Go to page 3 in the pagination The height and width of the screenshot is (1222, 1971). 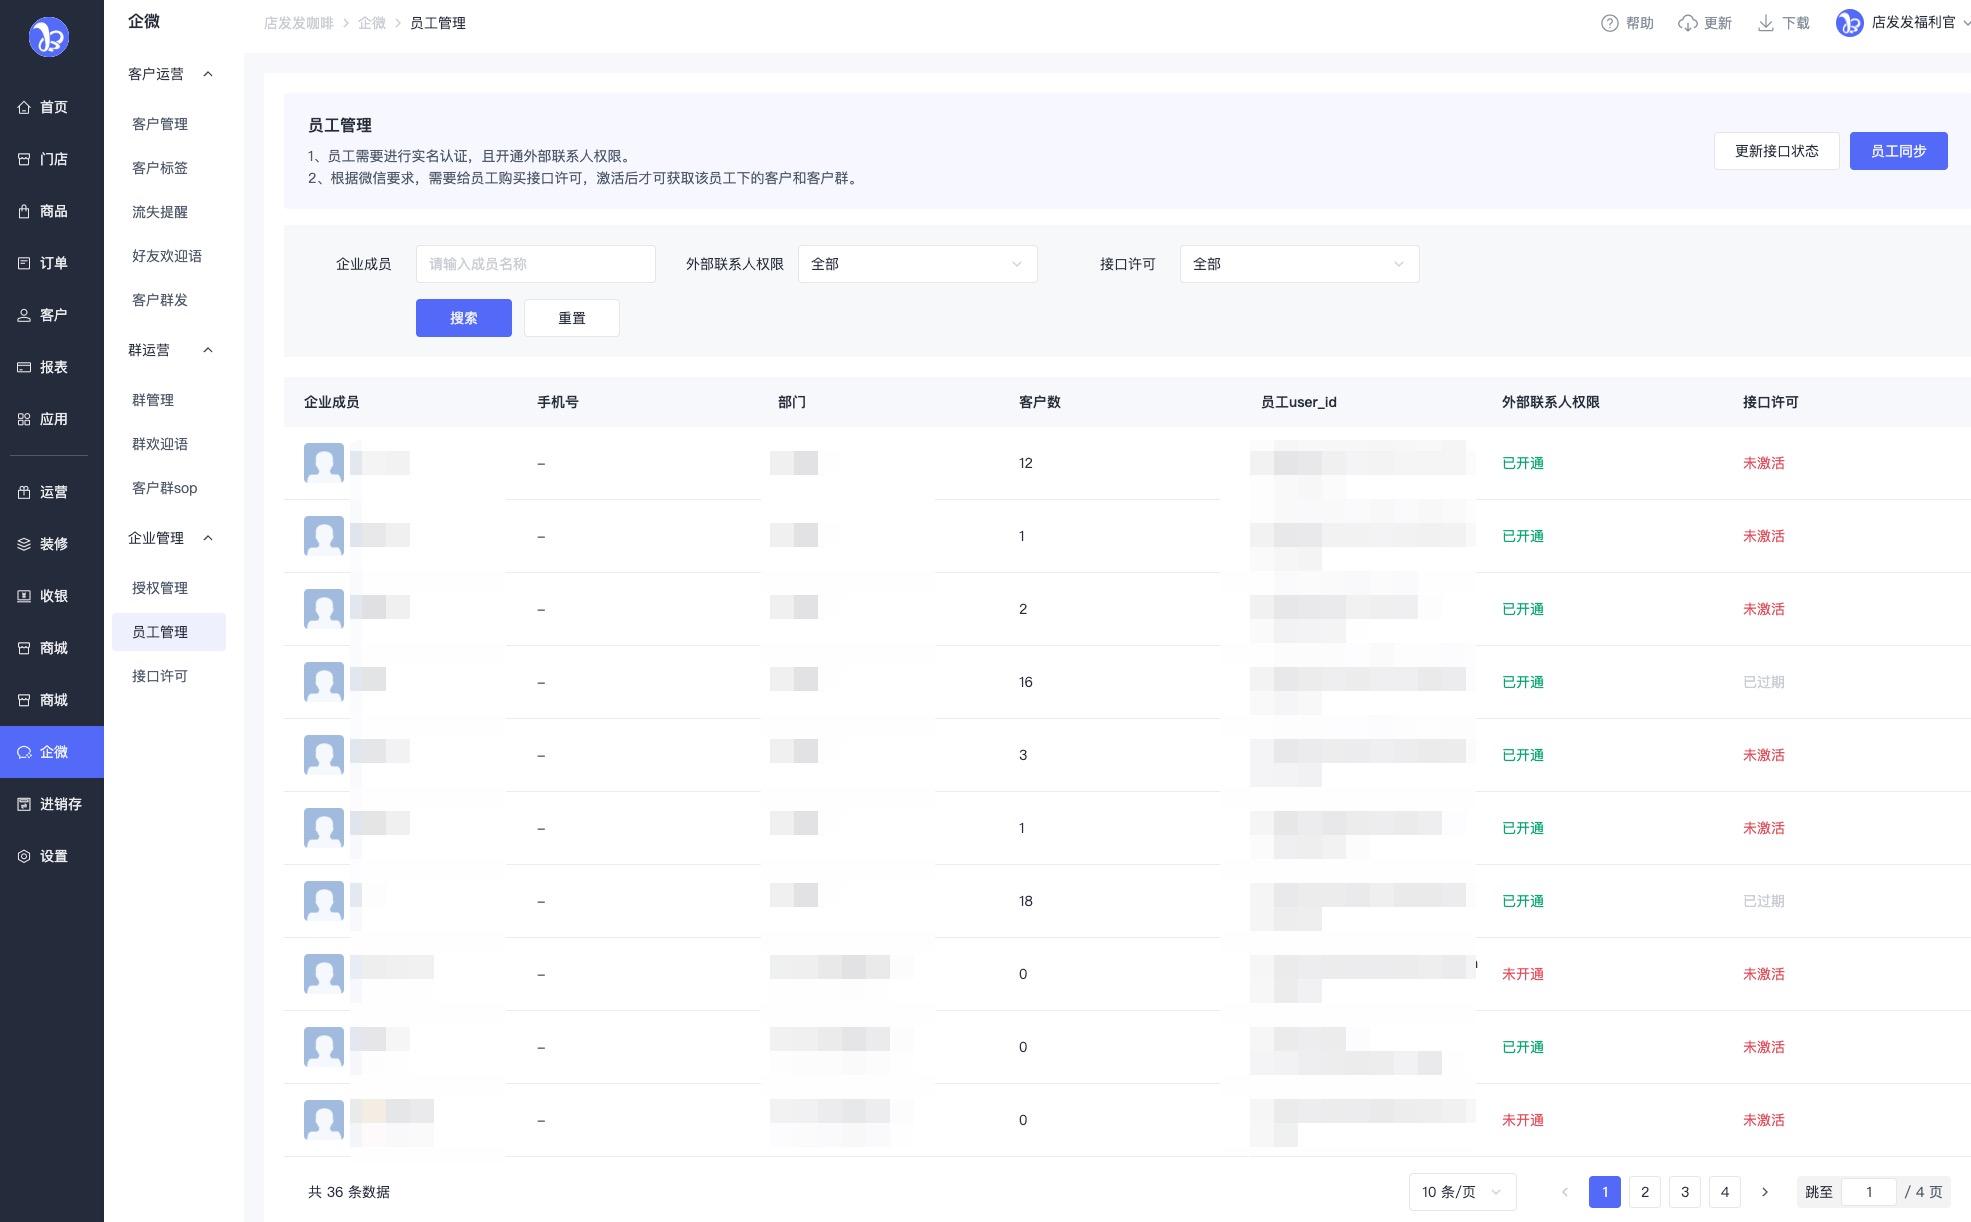pyautogui.click(x=1685, y=1192)
